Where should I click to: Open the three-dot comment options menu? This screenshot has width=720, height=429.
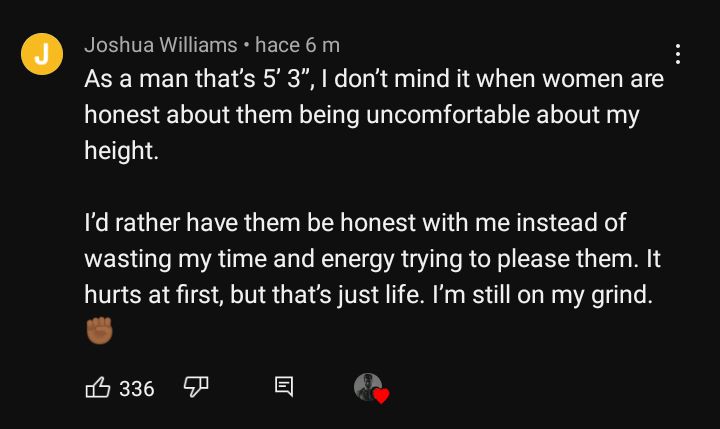pos(678,54)
